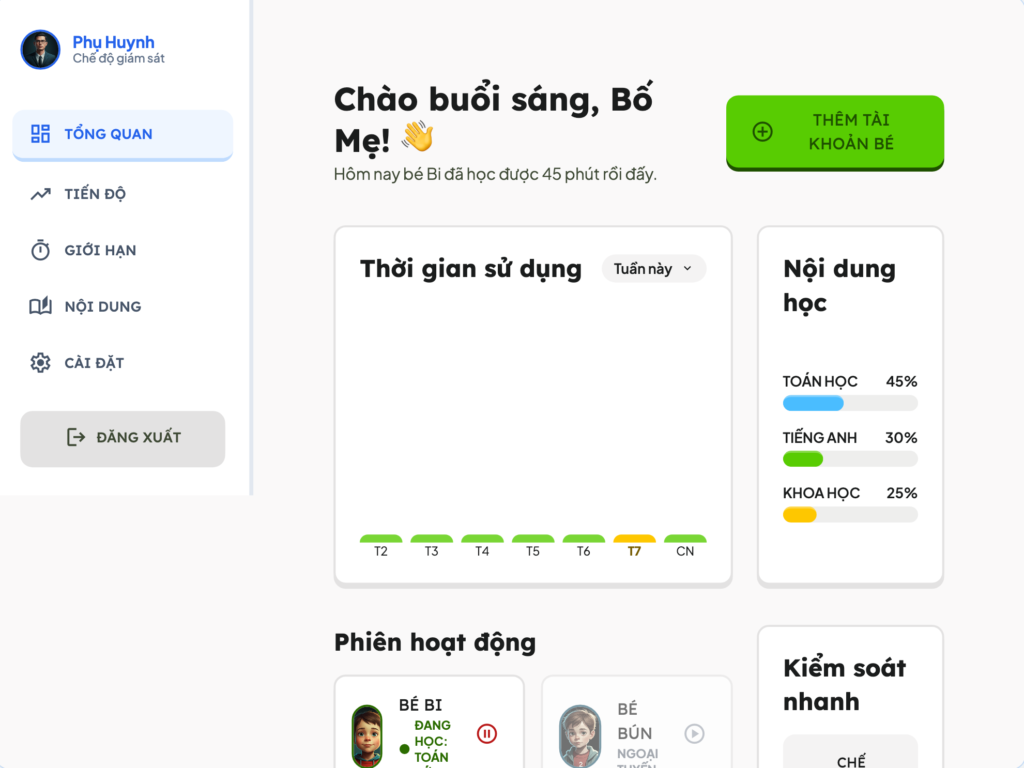Click Bé Bi's avatar thumbnail
Screen dimensions: 1024x768
coord(367,737)
